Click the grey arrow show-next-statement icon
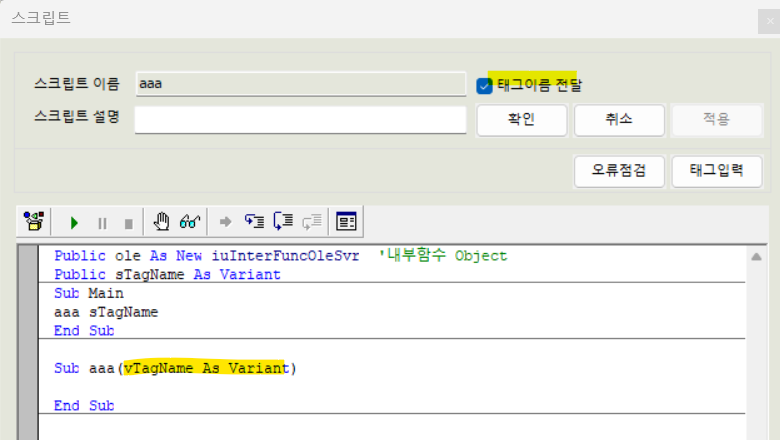Viewport: 780px width, 440px height. tap(225, 222)
